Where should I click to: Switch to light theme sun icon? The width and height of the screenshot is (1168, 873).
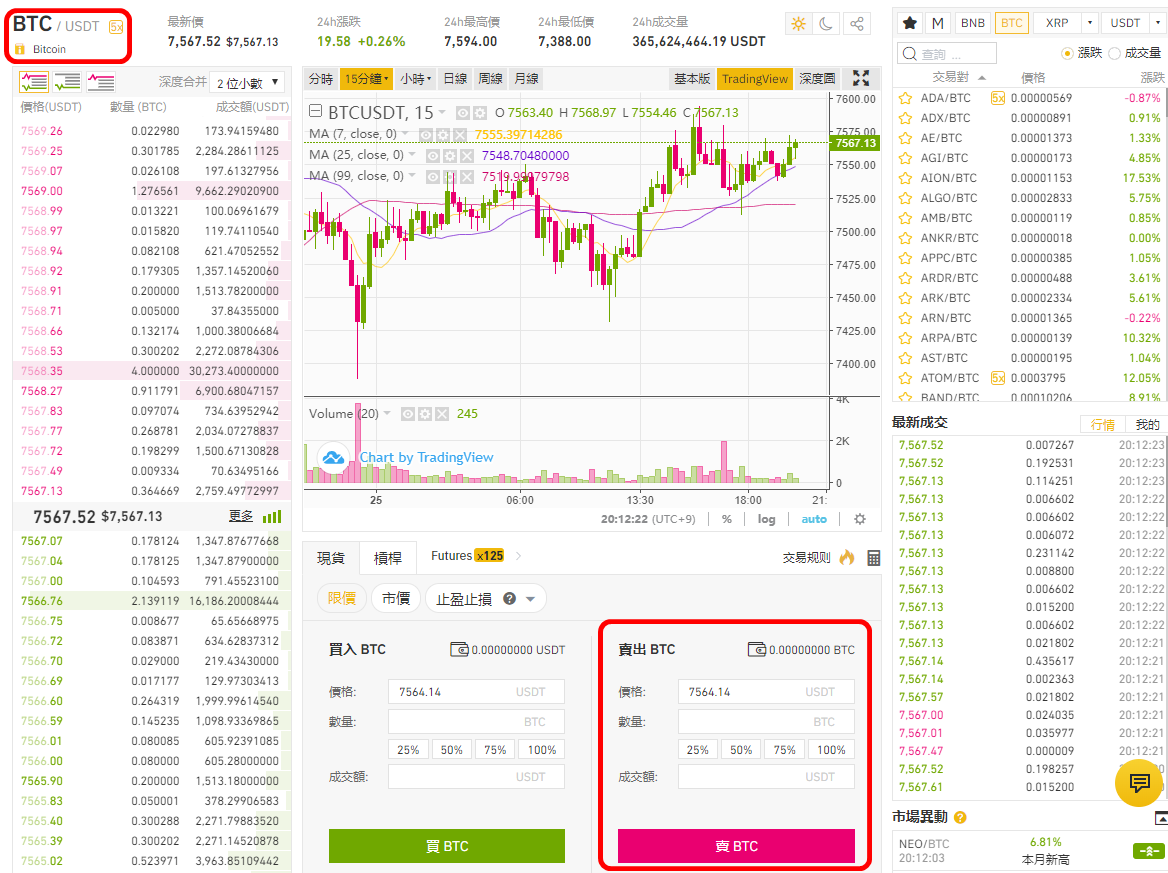click(799, 24)
